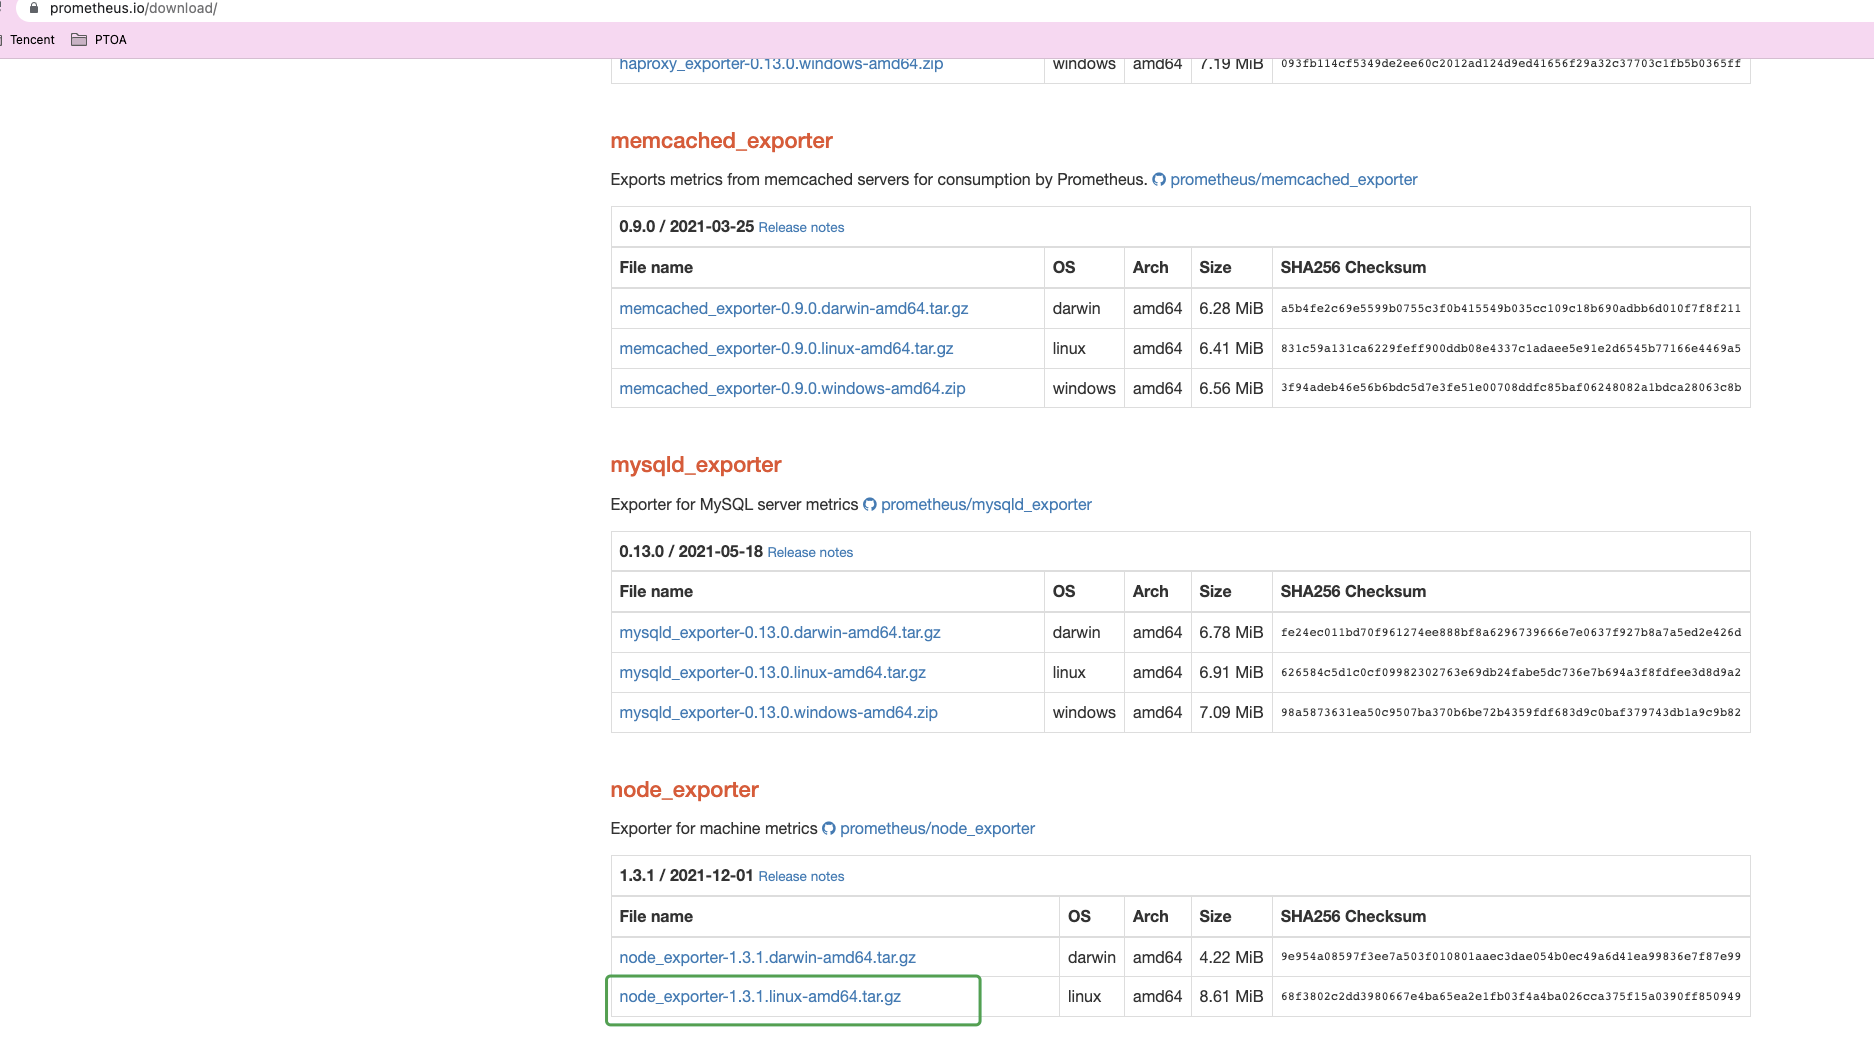Download node_exporter-1.3.1.linux-amd64.tar.gz
The height and width of the screenshot is (1048, 1874).
760,997
